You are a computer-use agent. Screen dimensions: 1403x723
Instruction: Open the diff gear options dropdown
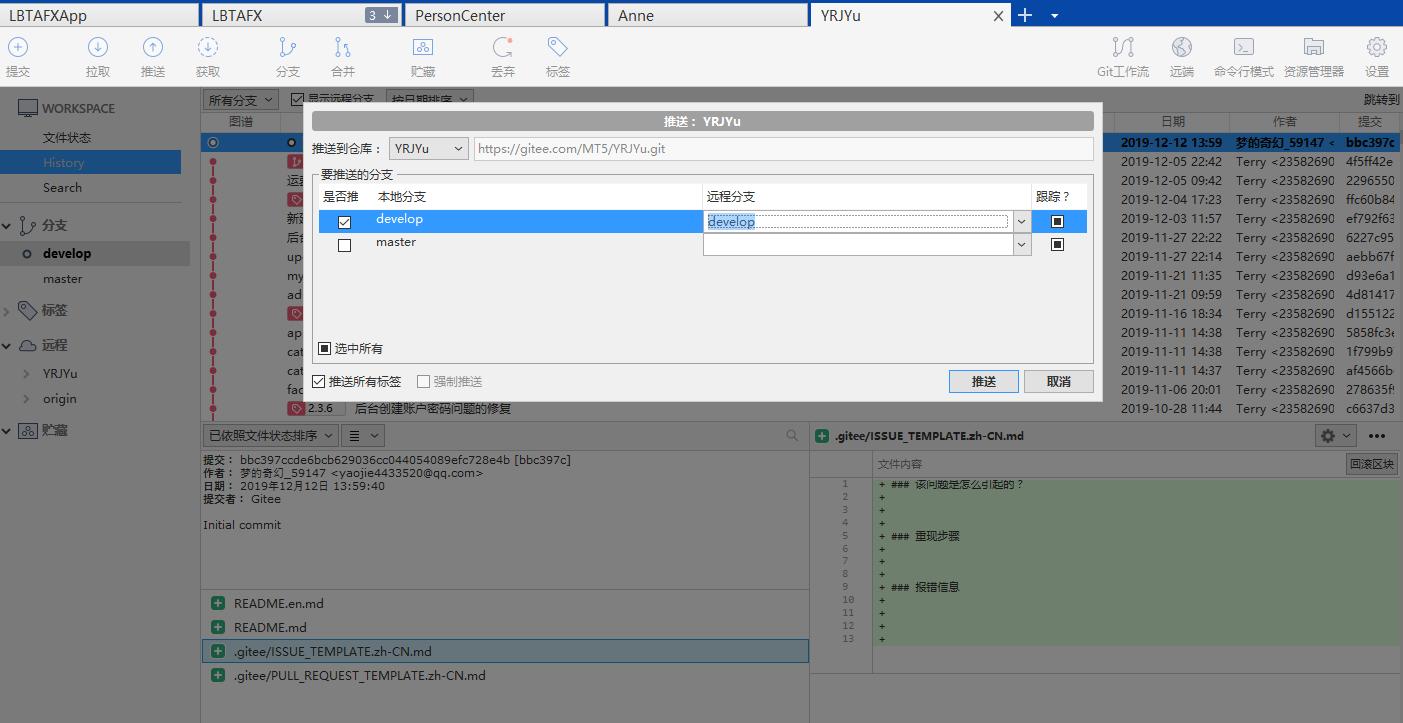pos(1335,436)
